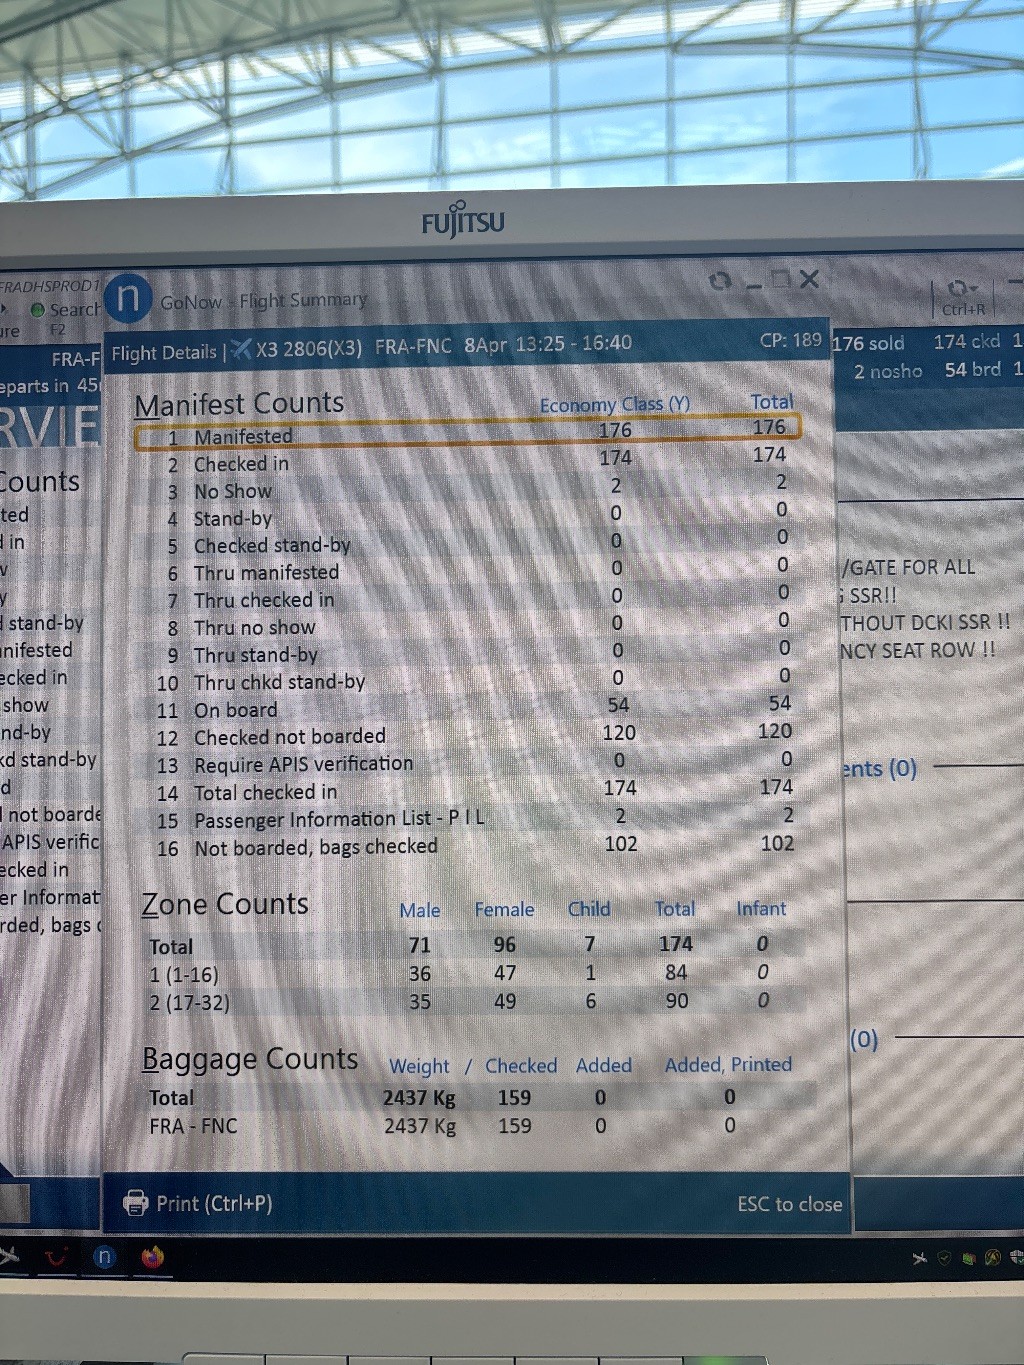Open the green shield icon in system tray
This screenshot has height=1365, width=1024.
point(943,1258)
